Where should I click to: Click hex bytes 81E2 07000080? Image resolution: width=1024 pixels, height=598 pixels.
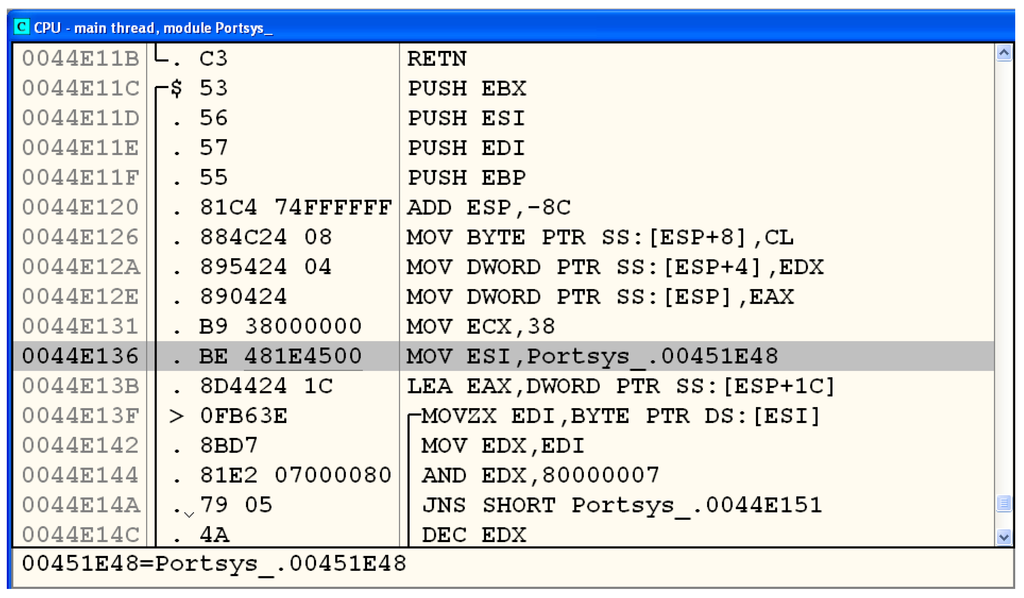pos(295,475)
